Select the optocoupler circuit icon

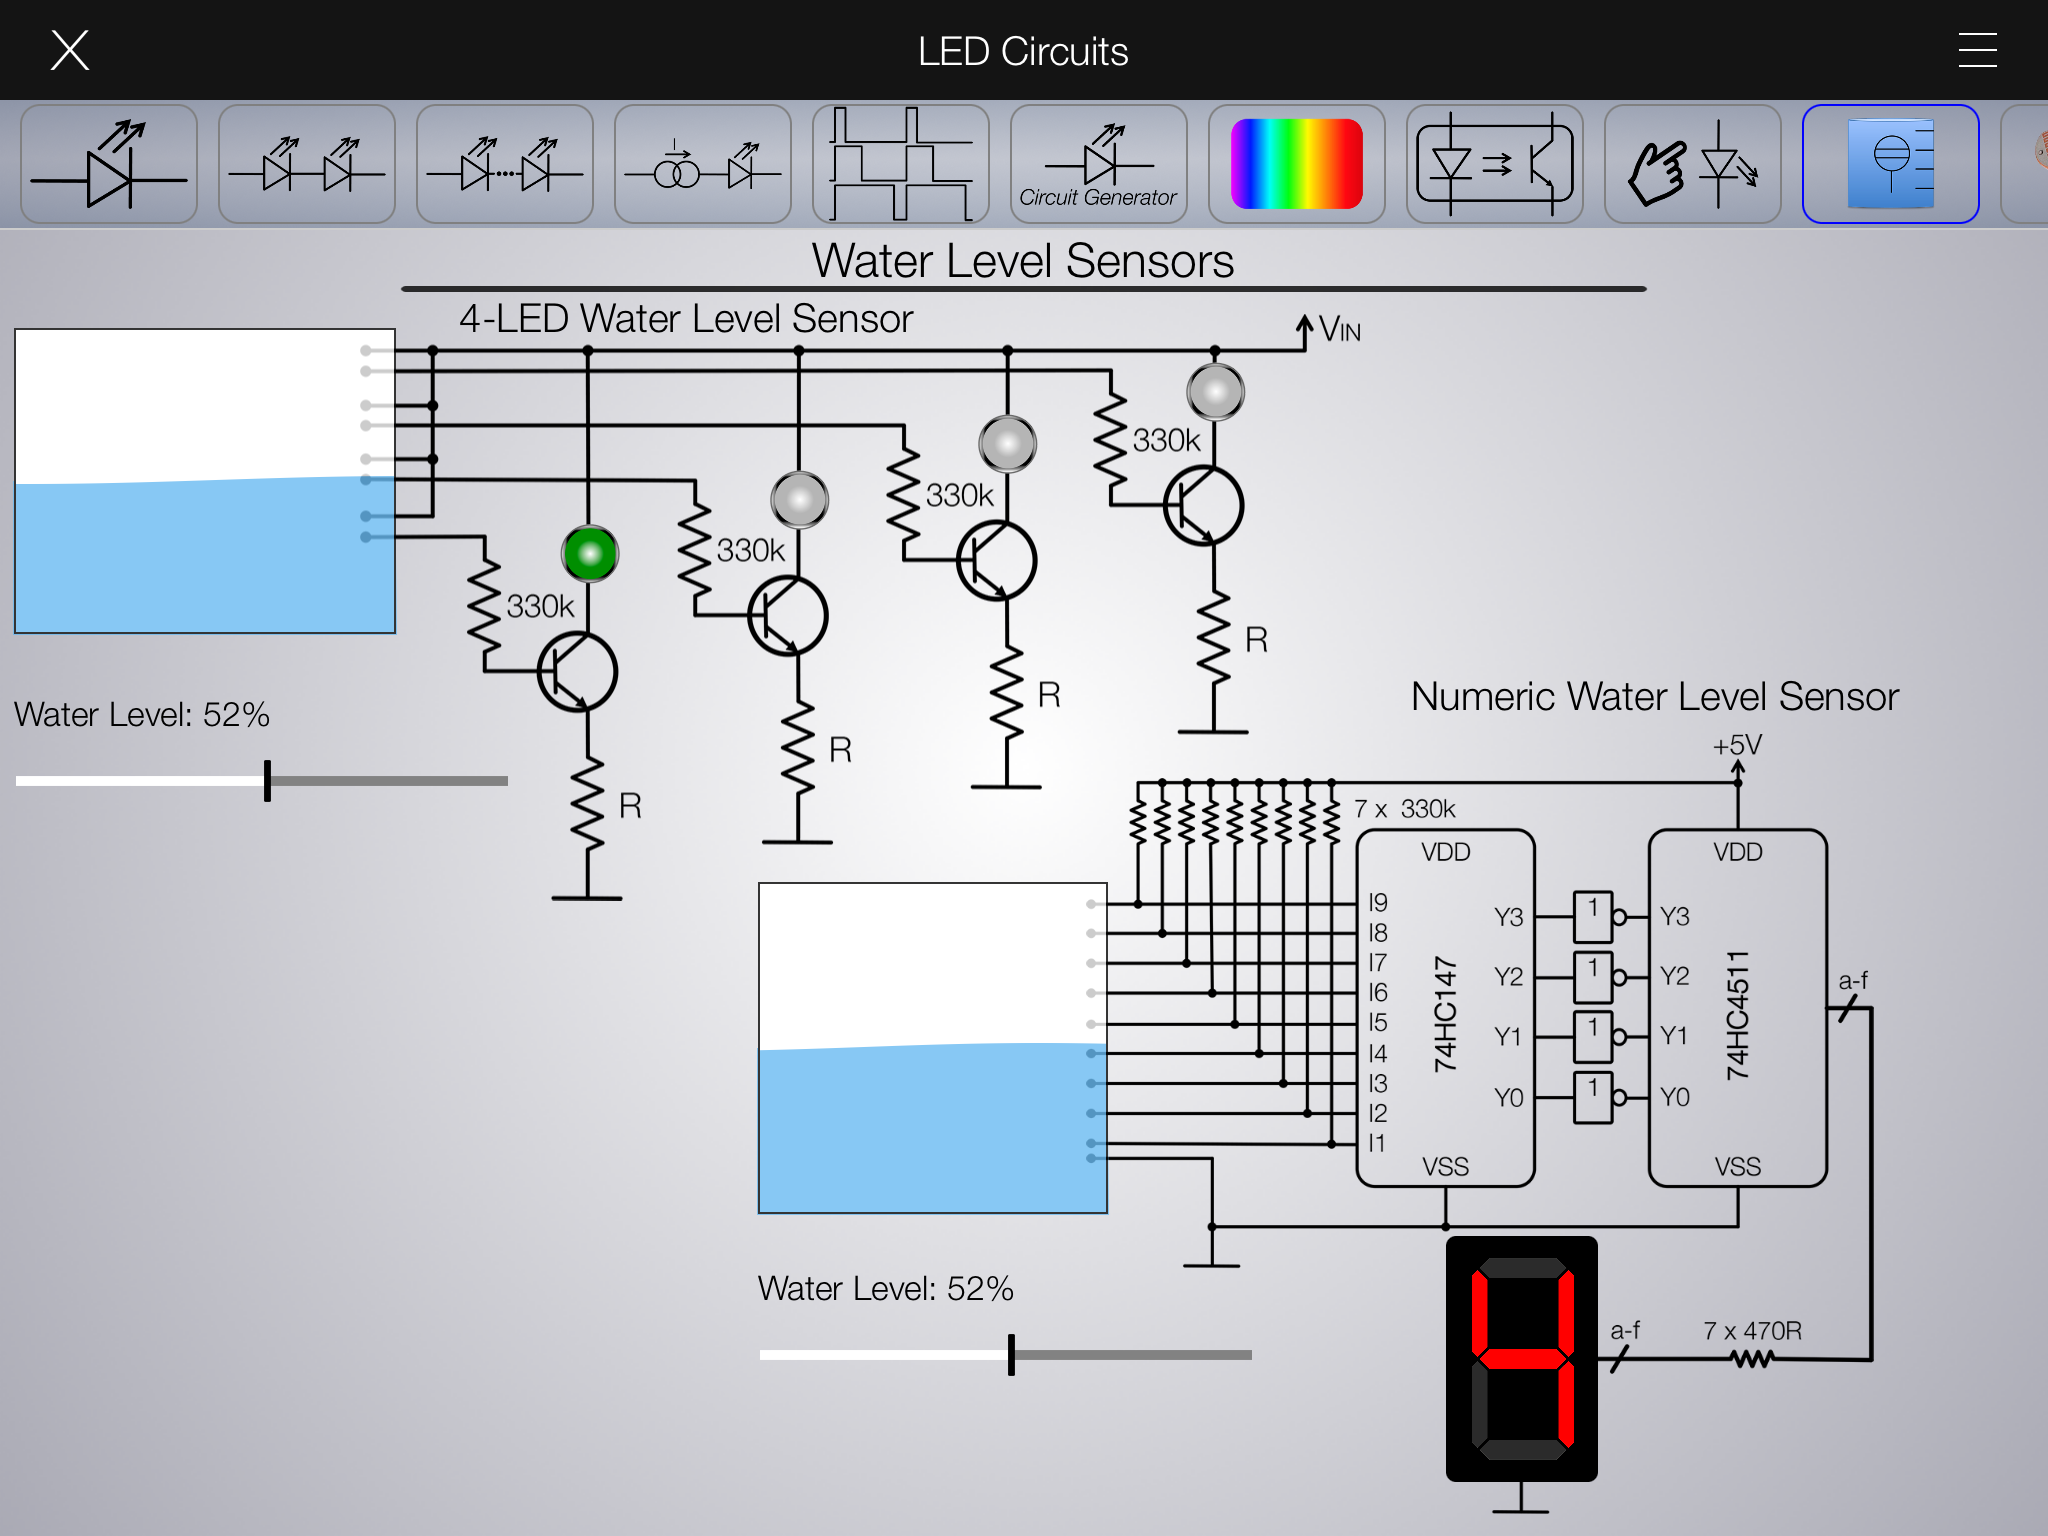tap(1495, 164)
